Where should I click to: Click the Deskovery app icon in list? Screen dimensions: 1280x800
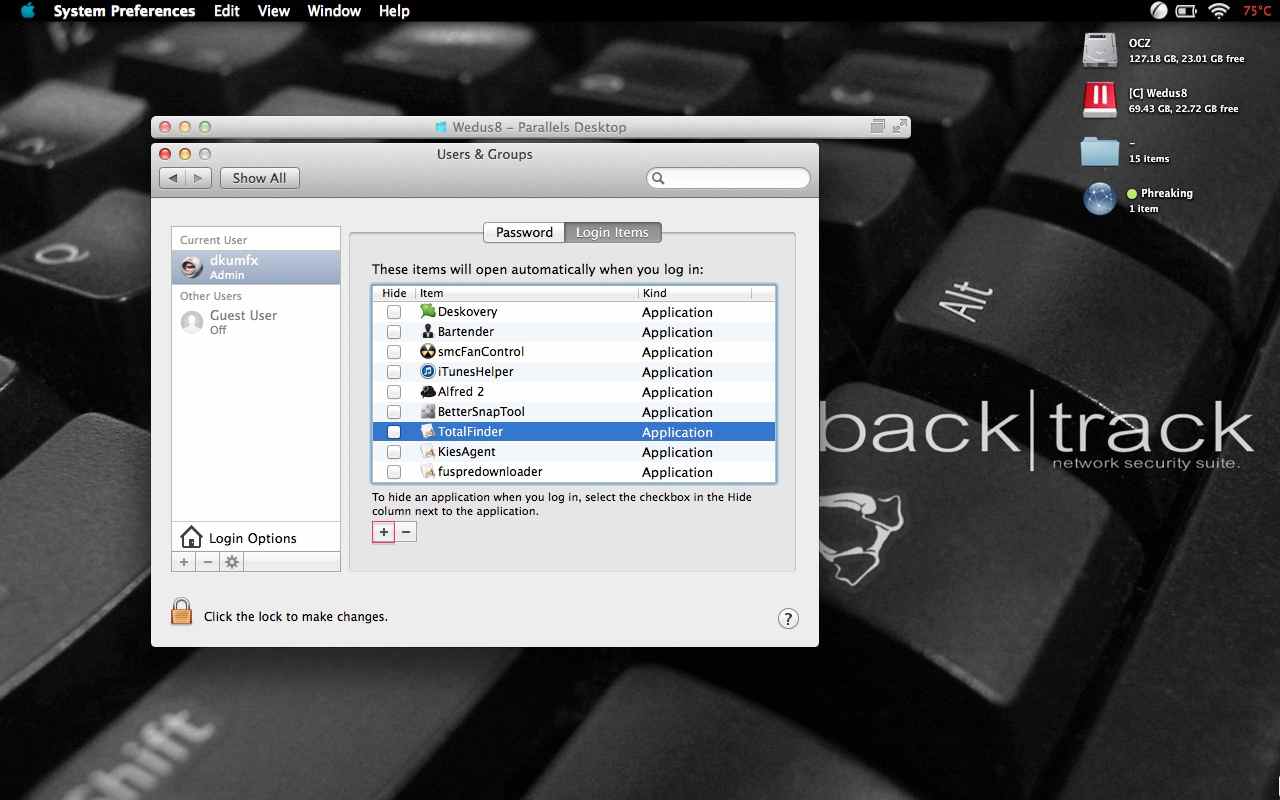[428, 312]
